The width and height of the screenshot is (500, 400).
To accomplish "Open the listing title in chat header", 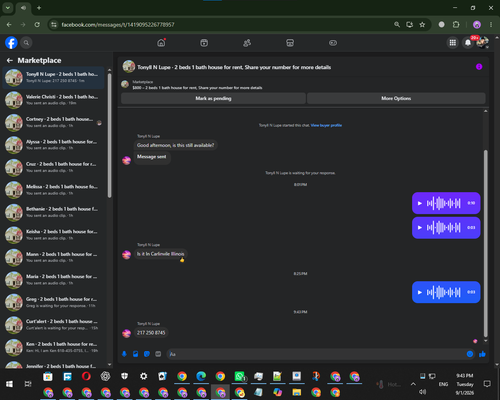I will pyautogui.click(x=234, y=67).
